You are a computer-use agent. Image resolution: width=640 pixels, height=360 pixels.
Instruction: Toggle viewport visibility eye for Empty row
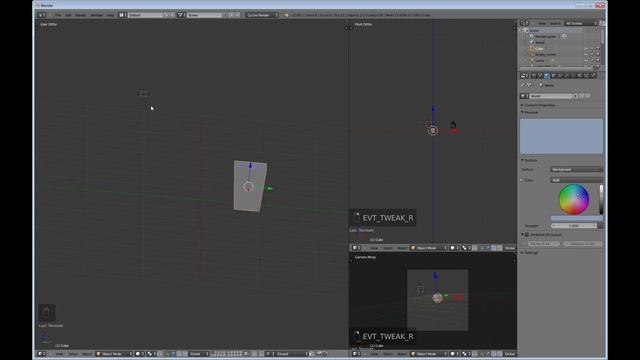(586, 54)
